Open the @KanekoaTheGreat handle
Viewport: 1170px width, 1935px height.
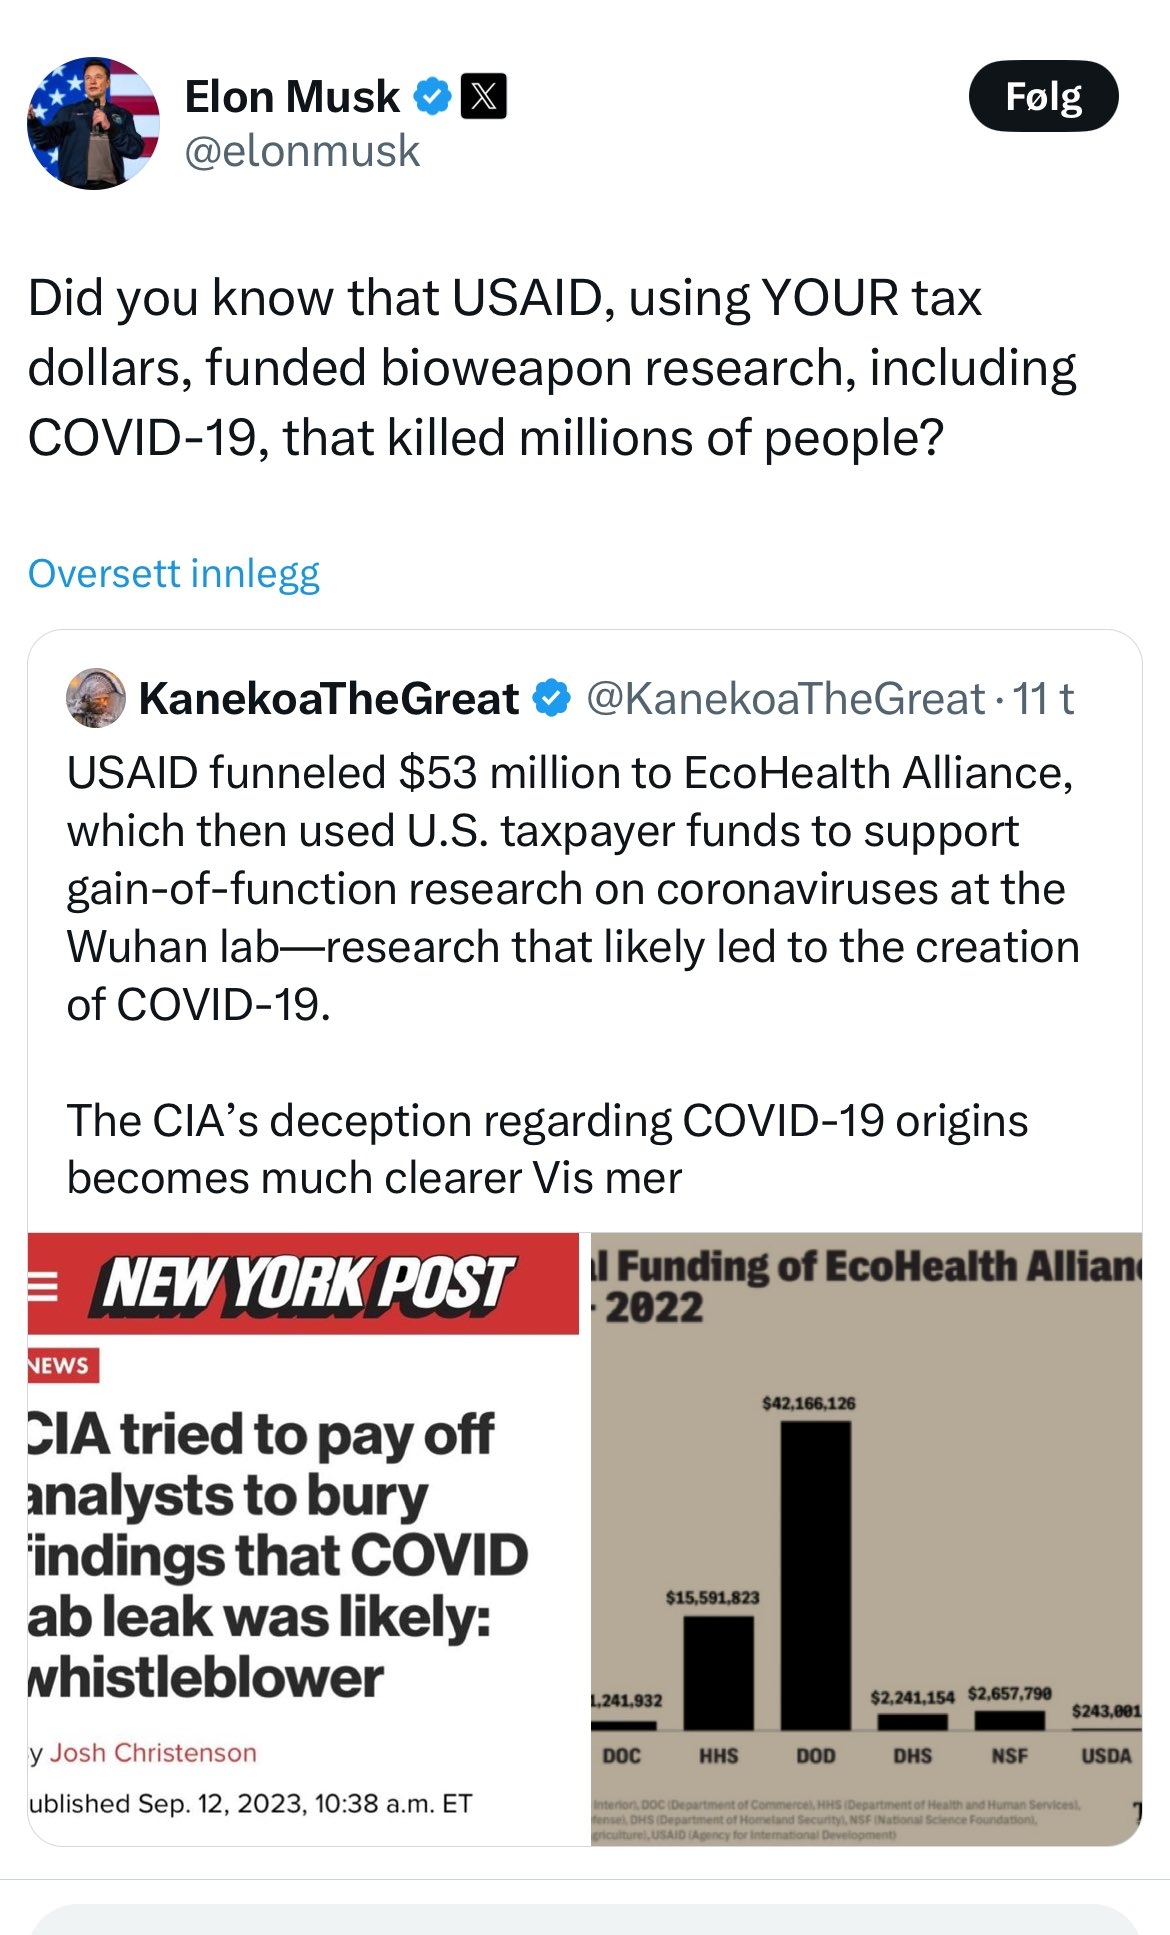coord(785,698)
